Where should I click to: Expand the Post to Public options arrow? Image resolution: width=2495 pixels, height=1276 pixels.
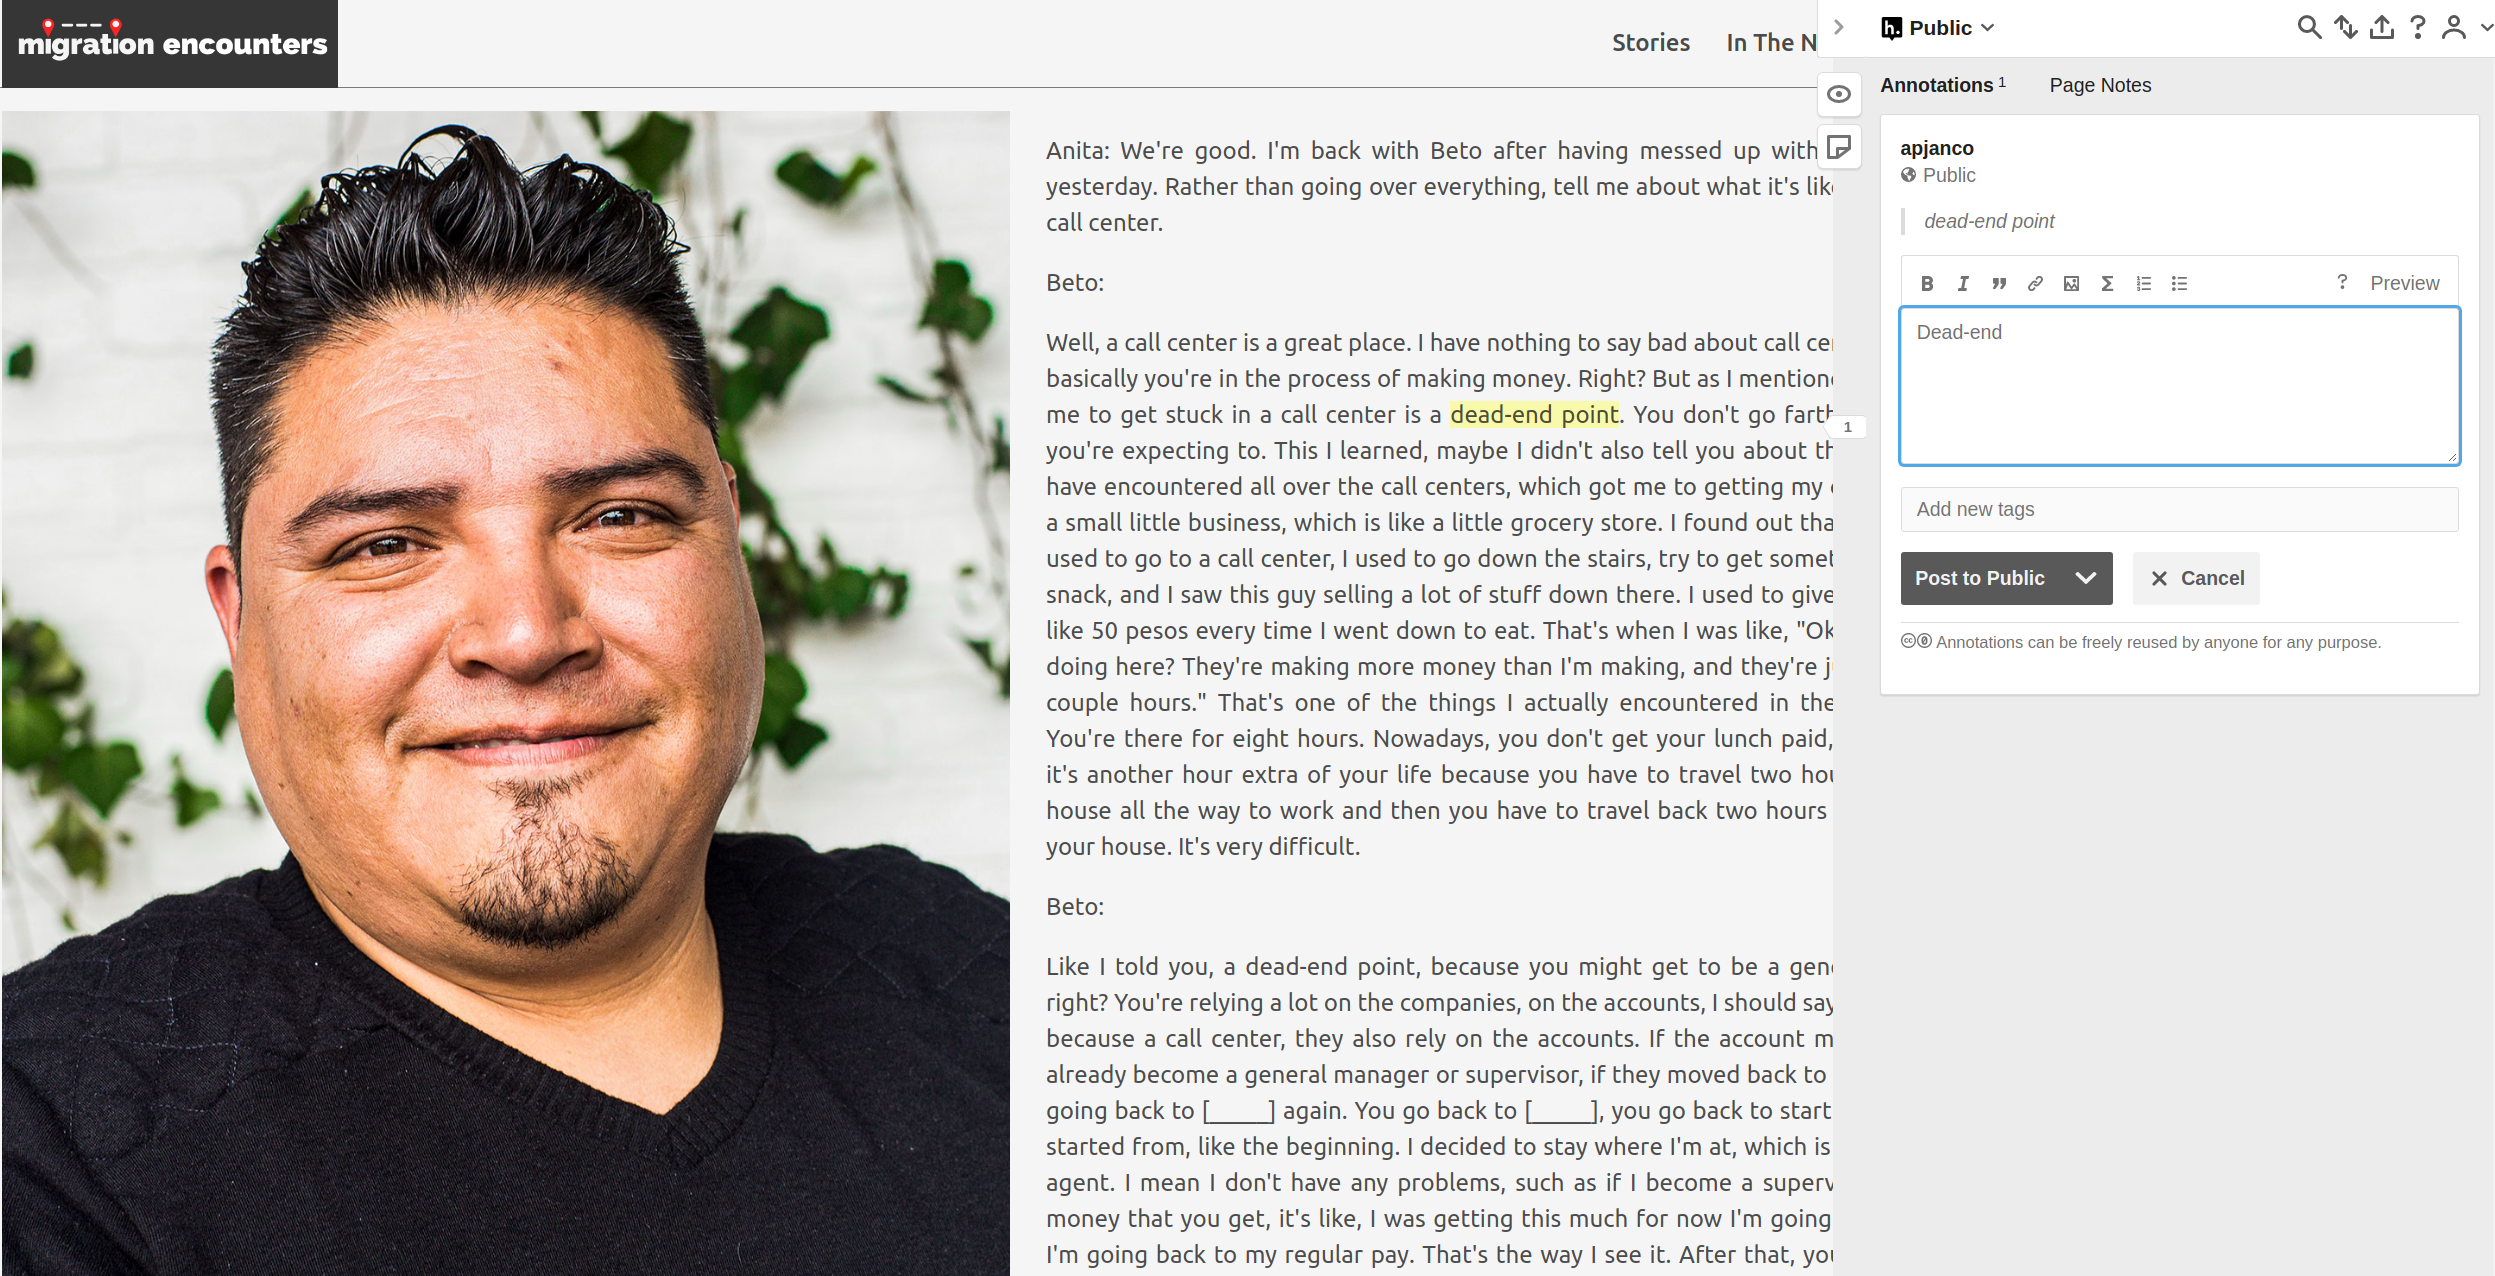click(x=2085, y=578)
